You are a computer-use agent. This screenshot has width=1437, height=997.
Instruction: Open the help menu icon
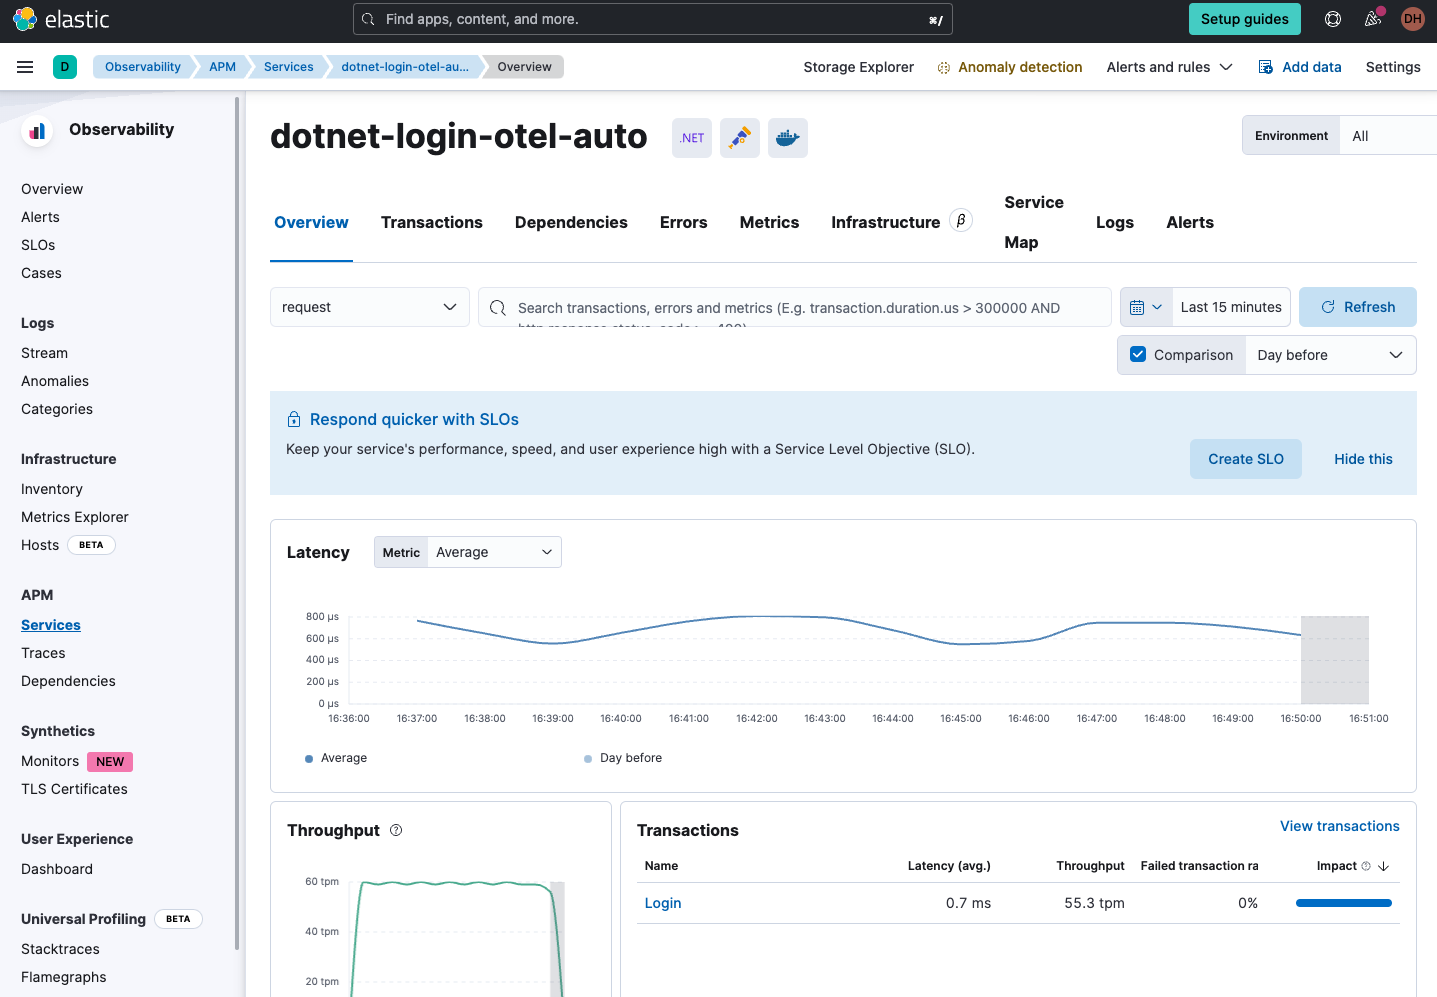tap(1333, 19)
